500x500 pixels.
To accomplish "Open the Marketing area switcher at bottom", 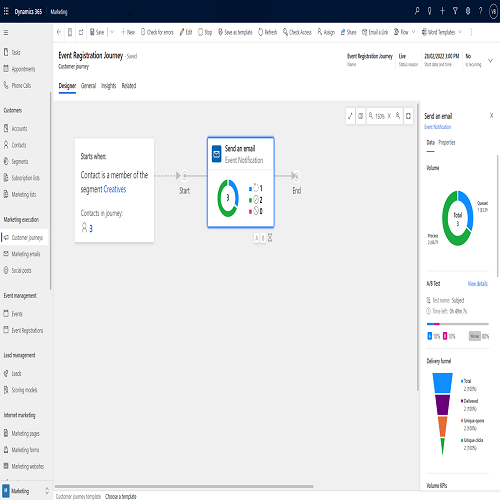I will [25, 491].
